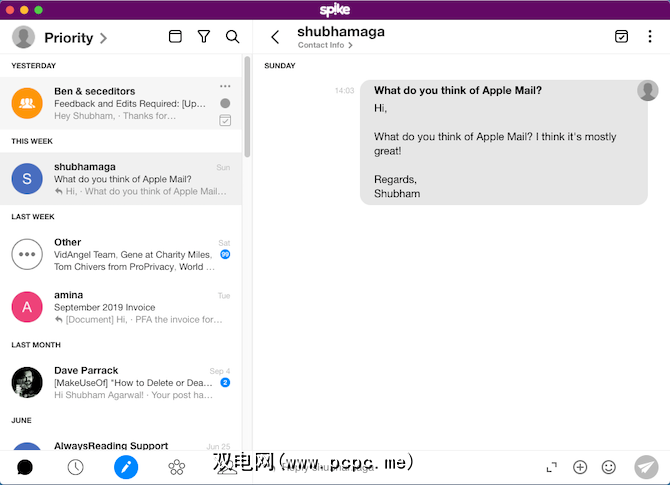670x485 pixels.
Task: Insert emoji with the smiley icon
Action: tap(608, 467)
